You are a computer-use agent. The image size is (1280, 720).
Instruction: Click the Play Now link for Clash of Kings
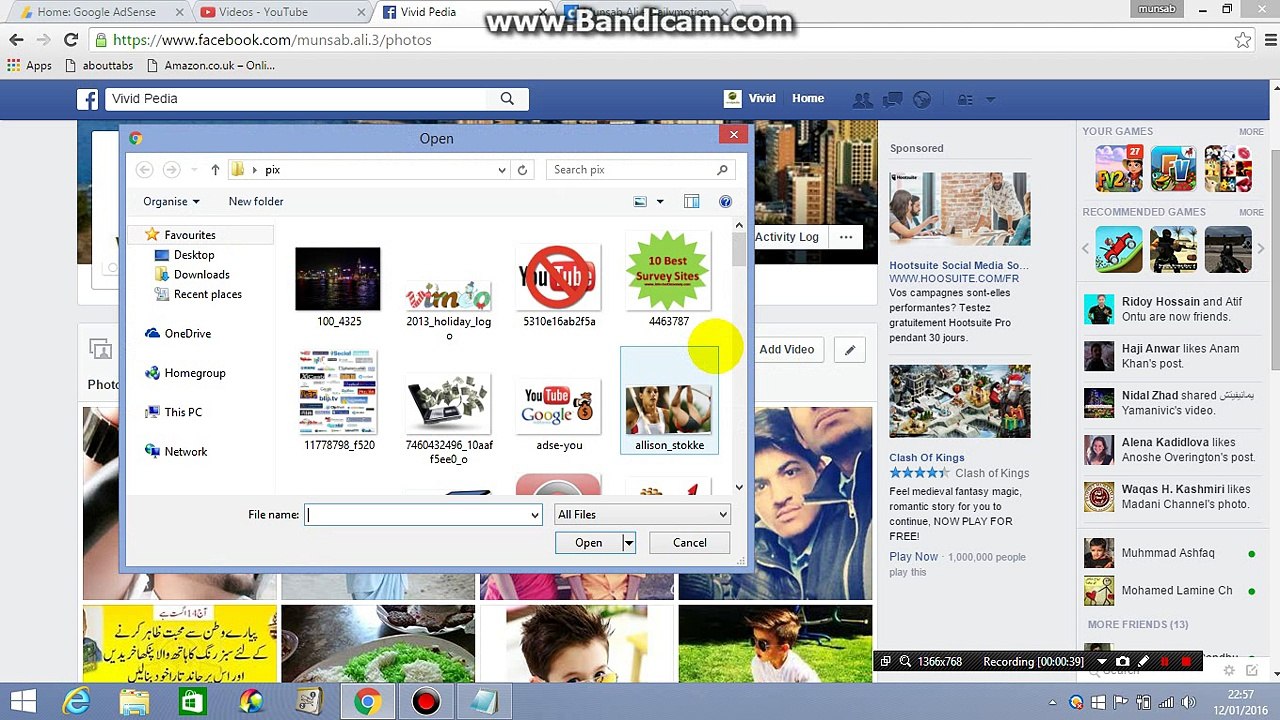(914, 557)
